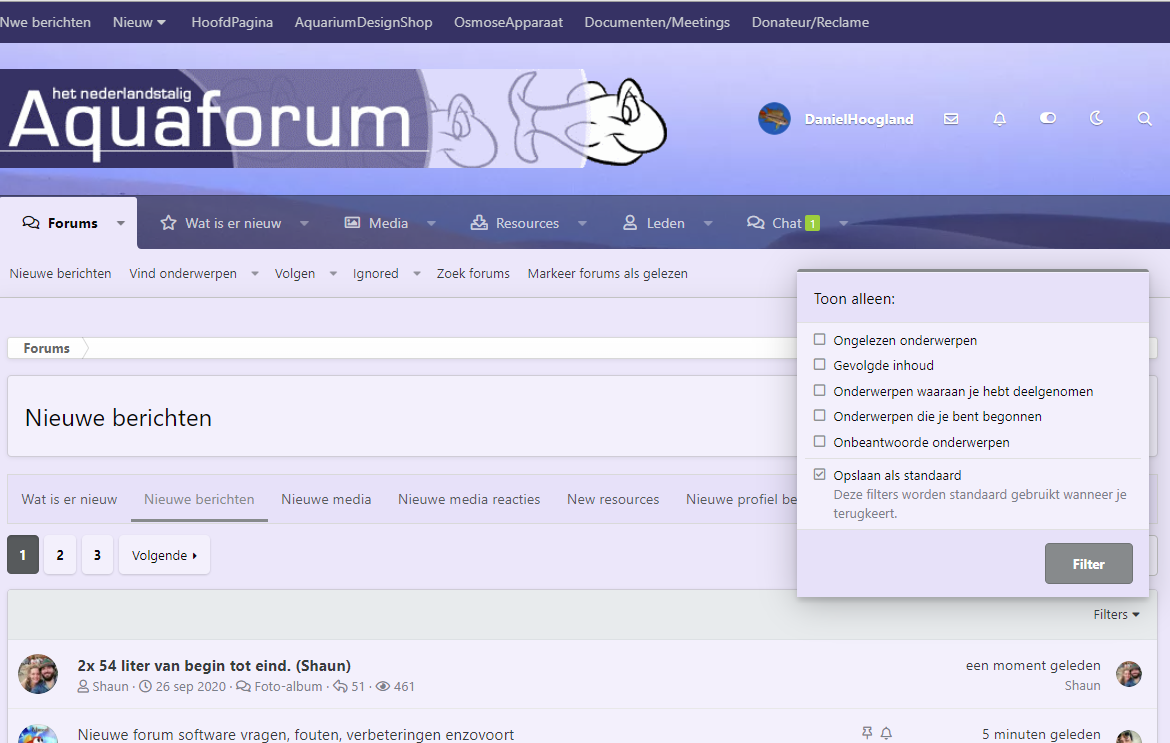The width and height of the screenshot is (1170, 743).
Task: Click the chat bubble icon showing 1
Action: point(757,222)
